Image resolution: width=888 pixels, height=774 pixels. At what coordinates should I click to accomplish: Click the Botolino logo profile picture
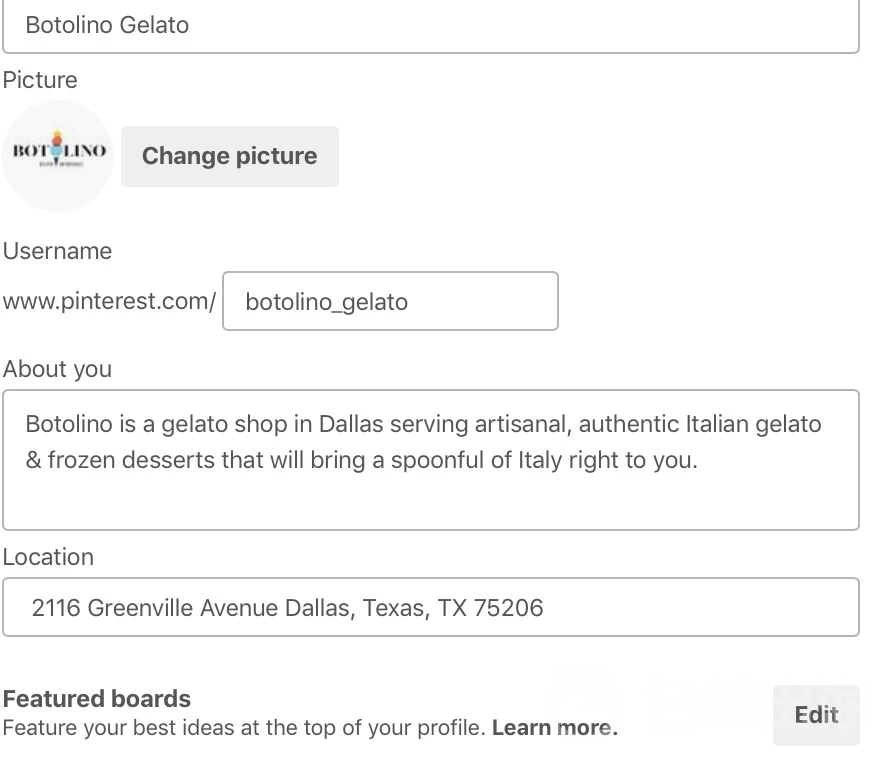(x=58, y=156)
